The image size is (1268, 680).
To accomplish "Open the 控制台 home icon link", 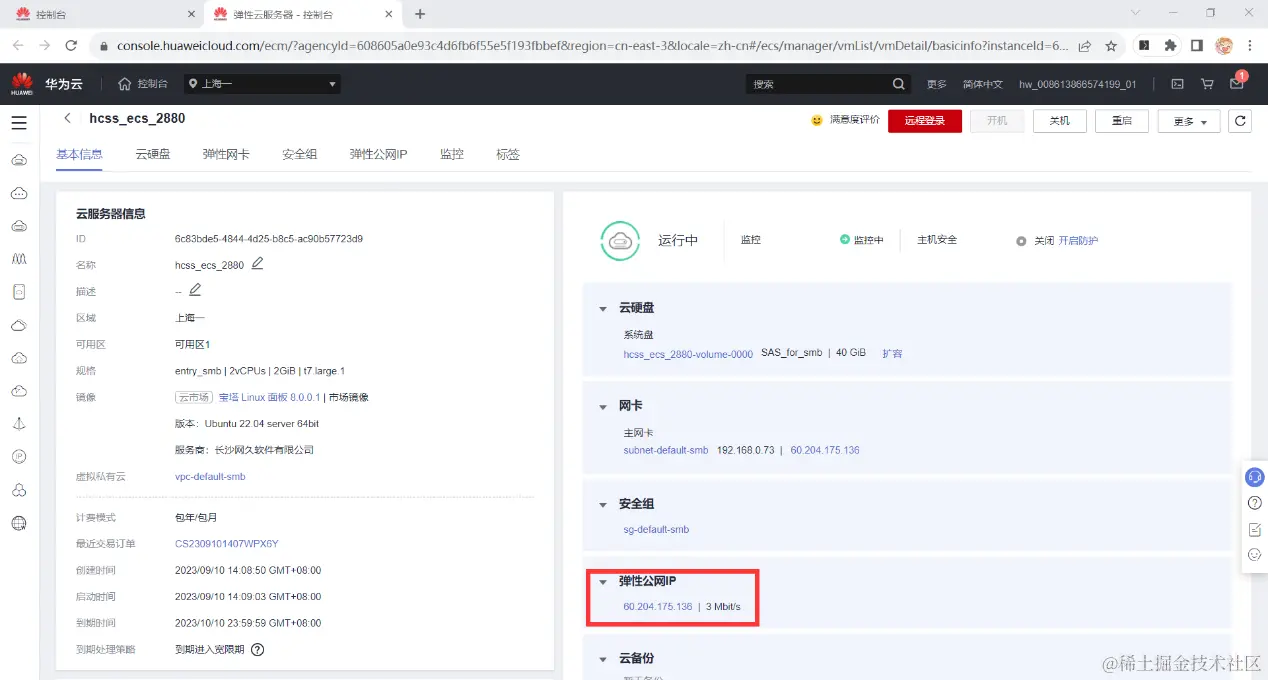I will tap(142, 84).
